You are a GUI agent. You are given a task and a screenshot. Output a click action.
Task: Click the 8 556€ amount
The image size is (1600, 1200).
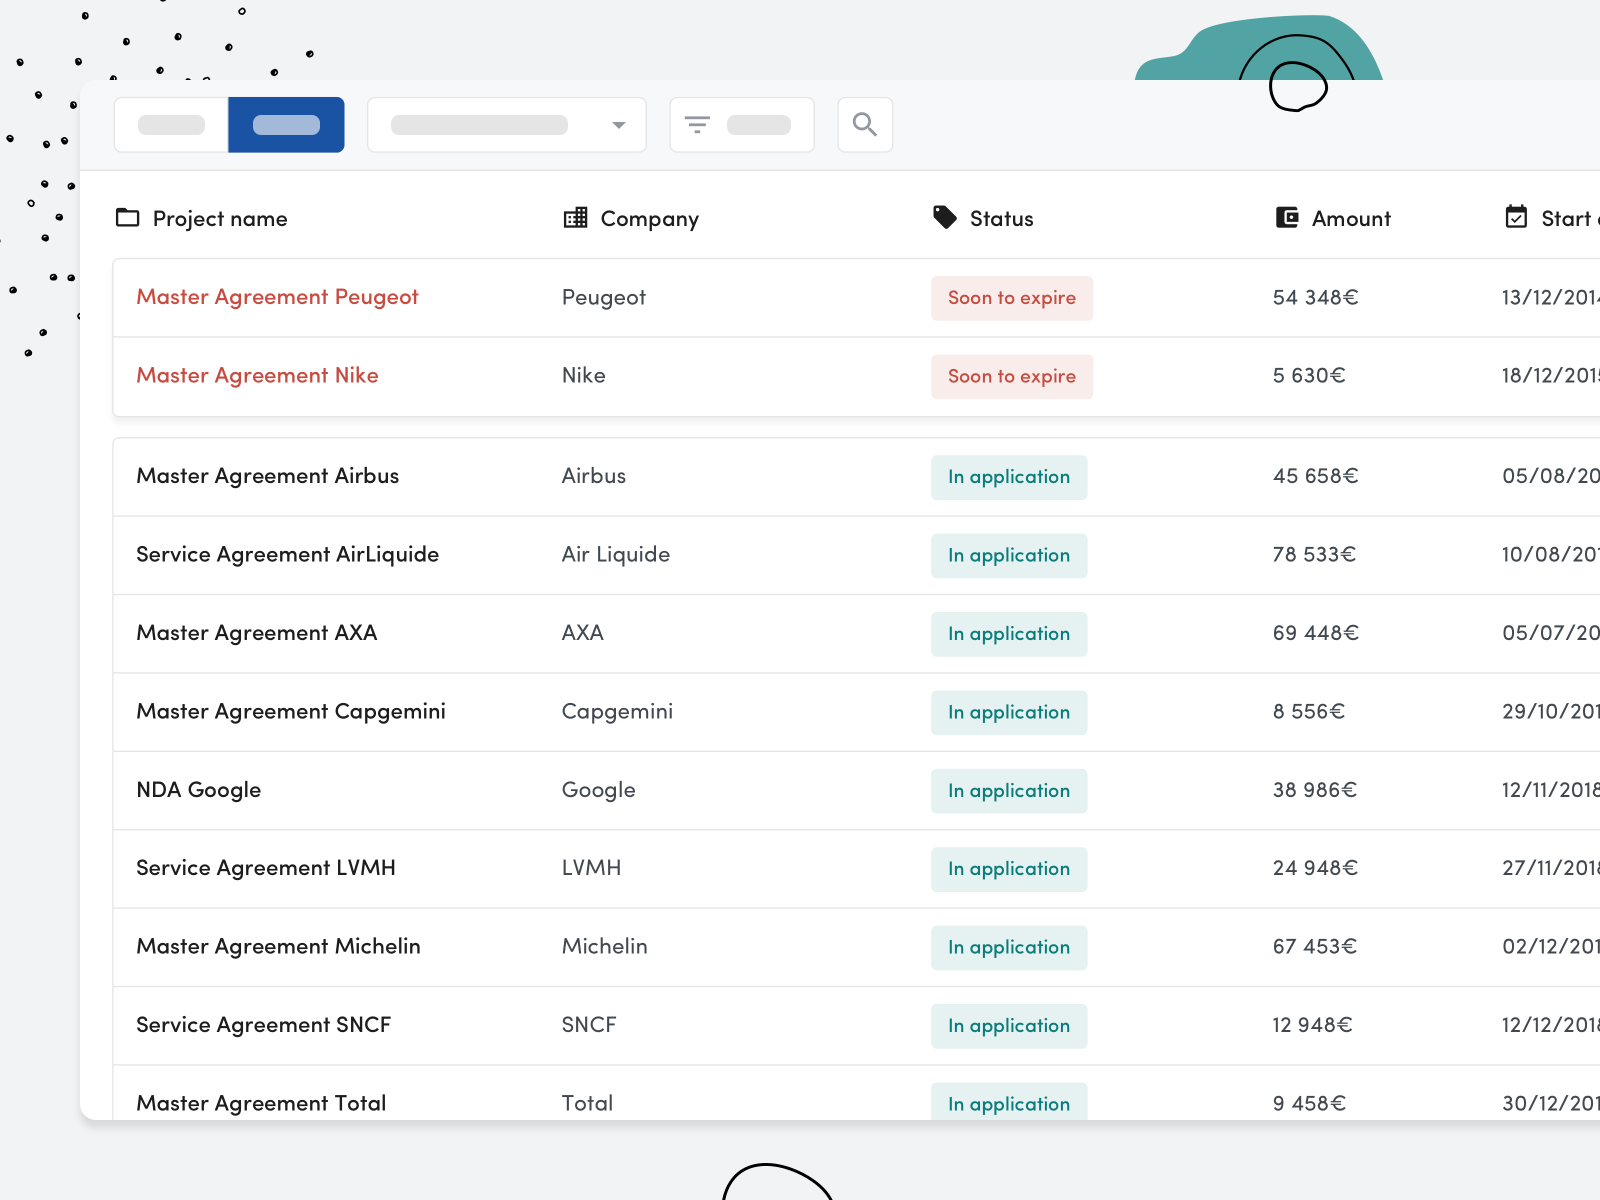coord(1309,712)
